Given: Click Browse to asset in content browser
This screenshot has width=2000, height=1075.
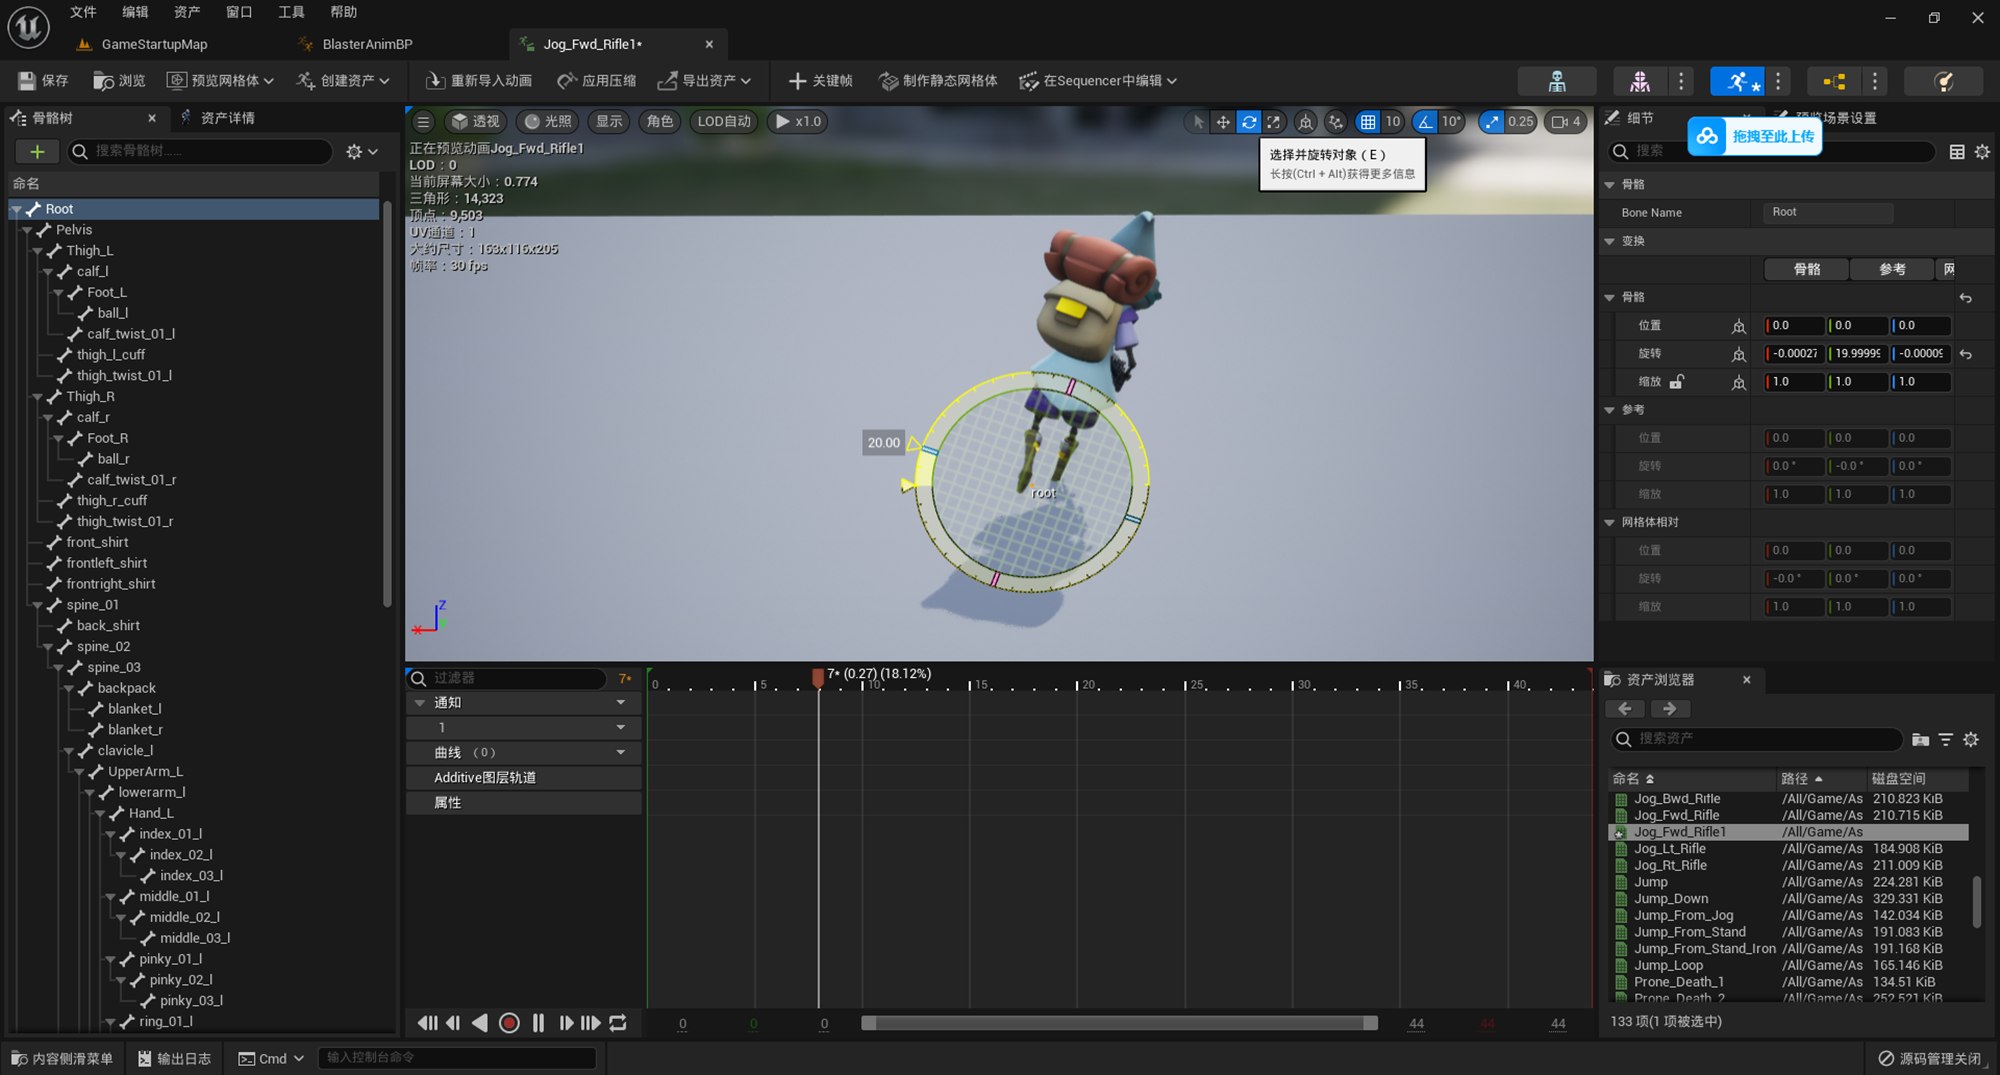Looking at the screenshot, I should coord(119,81).
